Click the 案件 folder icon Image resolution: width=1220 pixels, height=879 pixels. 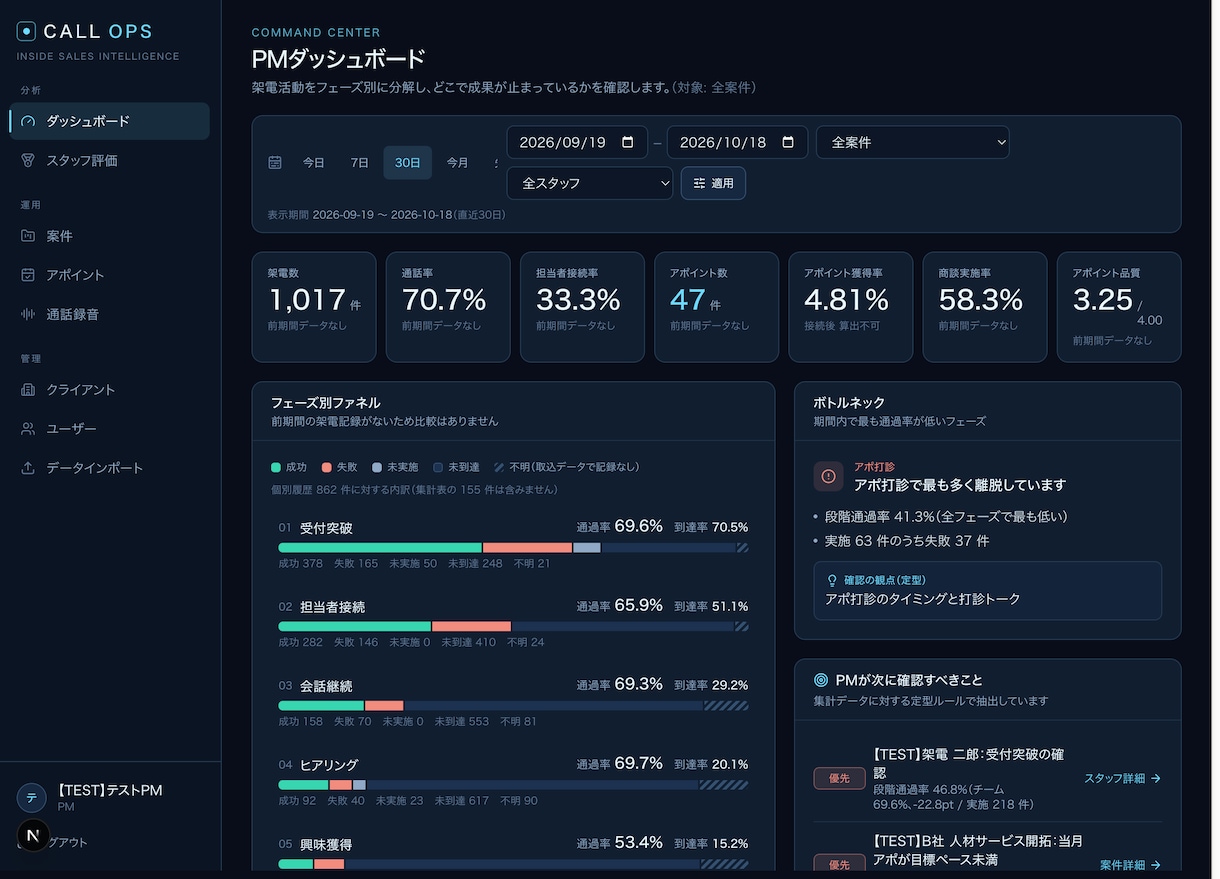28,236
